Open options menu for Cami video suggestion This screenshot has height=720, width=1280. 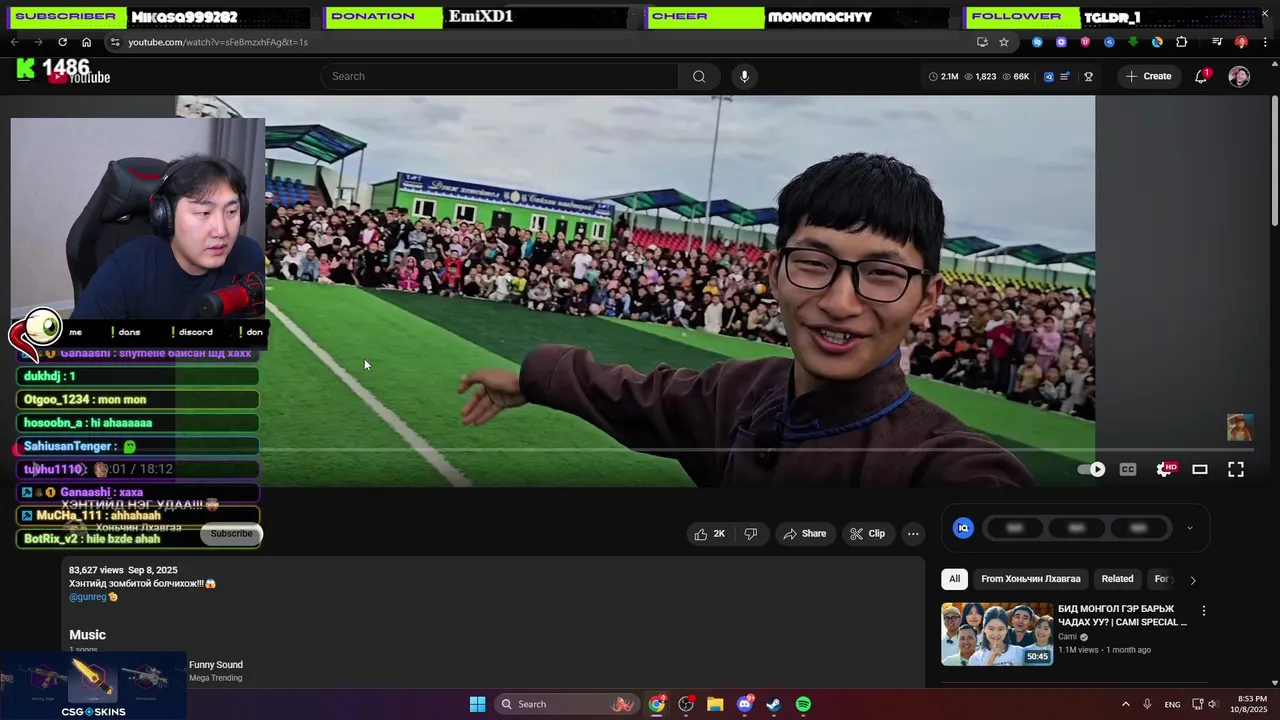(x=1204, y=611)
